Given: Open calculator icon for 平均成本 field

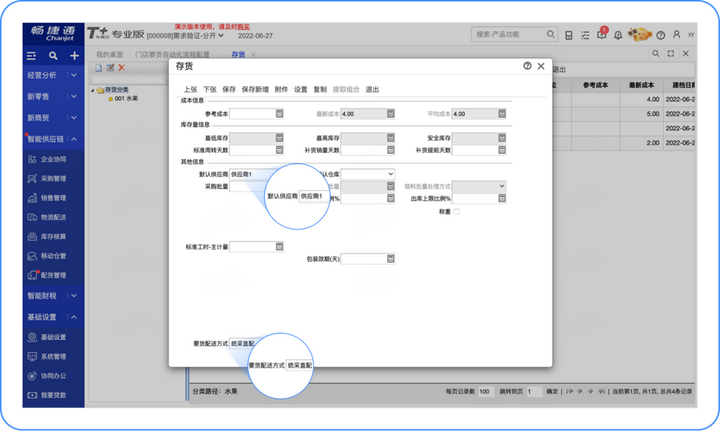Looking at the screenshot, I should 502,113.
